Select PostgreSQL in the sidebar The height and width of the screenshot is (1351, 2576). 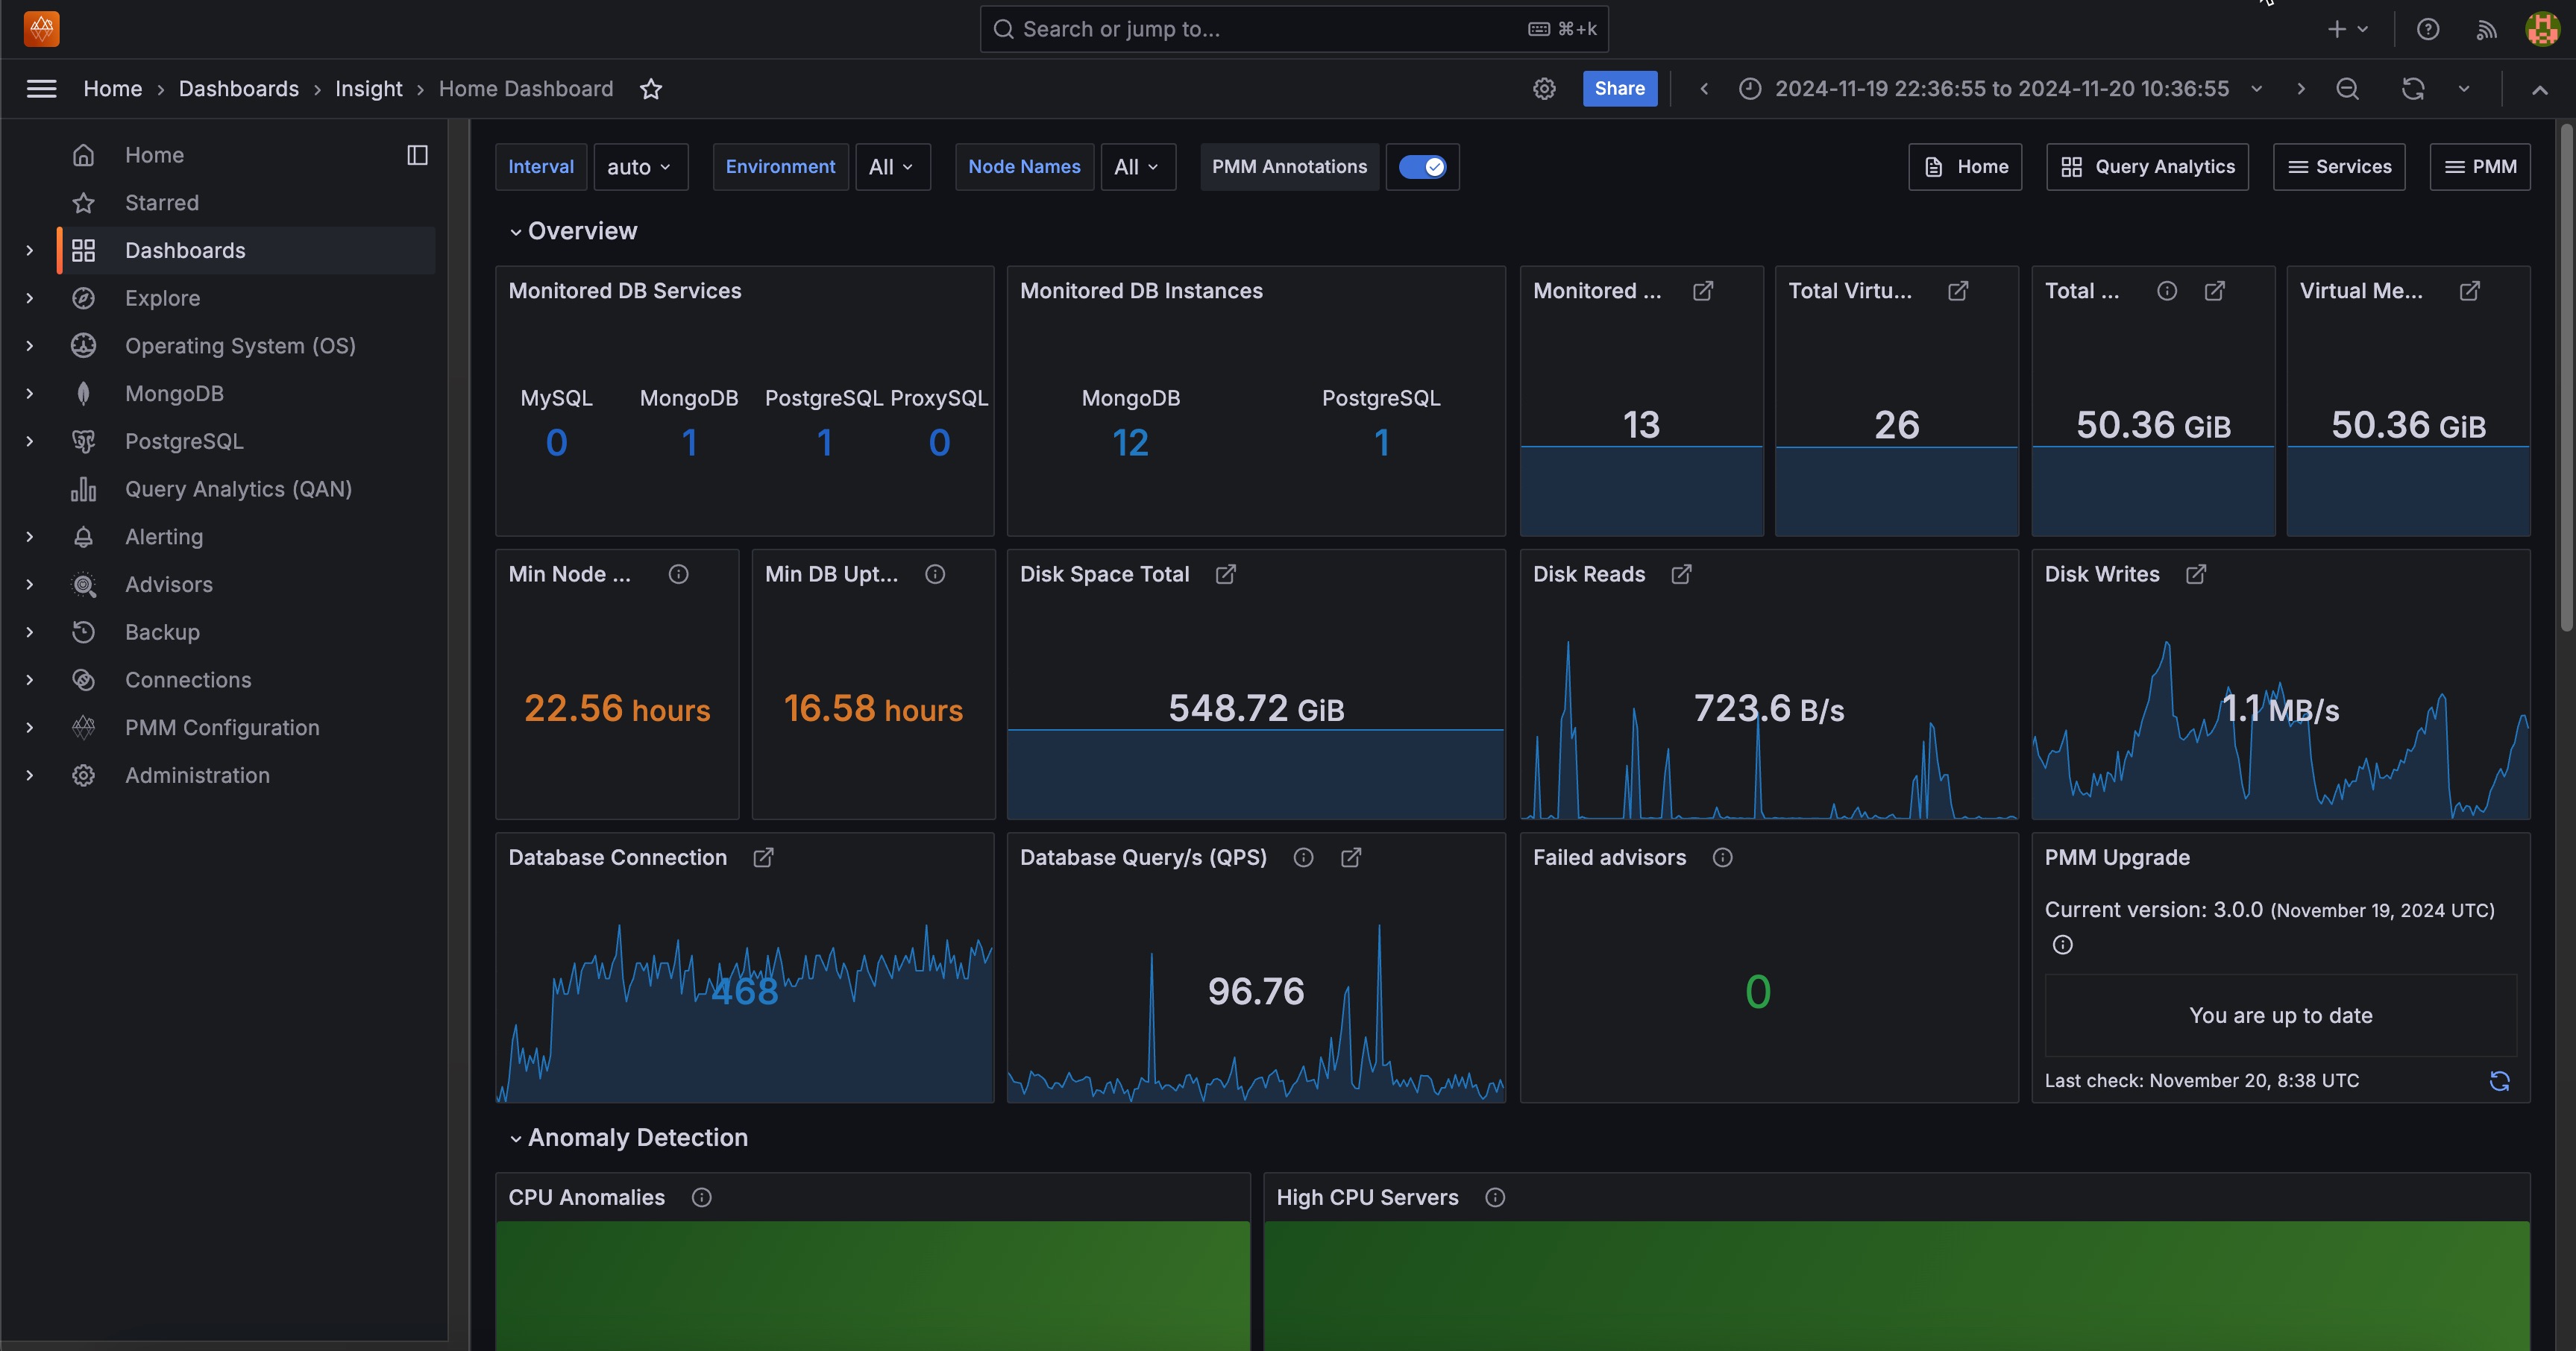(184, 441)
